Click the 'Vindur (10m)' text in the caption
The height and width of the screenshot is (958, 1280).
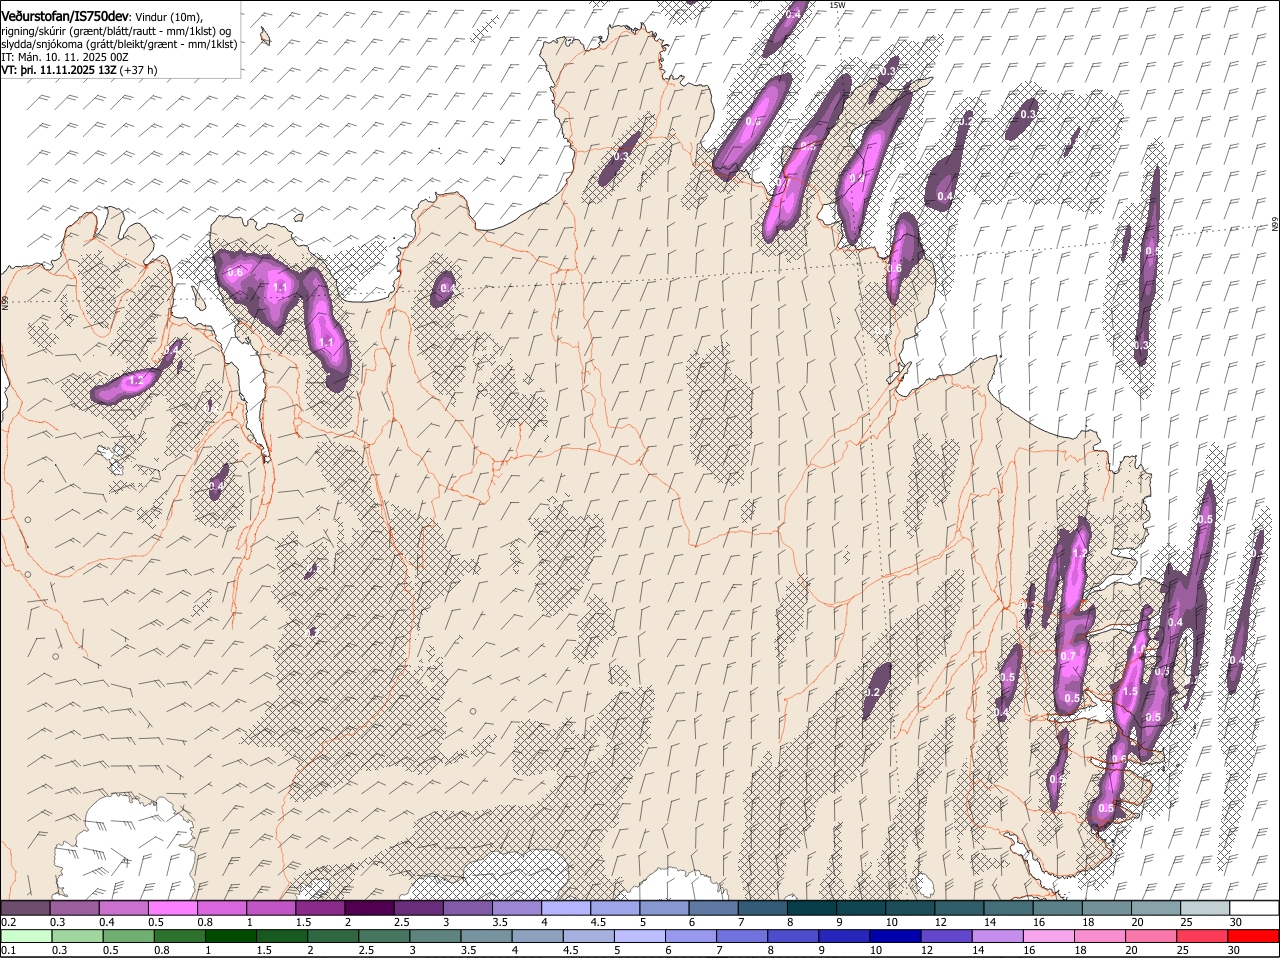(x=168, y=17)
